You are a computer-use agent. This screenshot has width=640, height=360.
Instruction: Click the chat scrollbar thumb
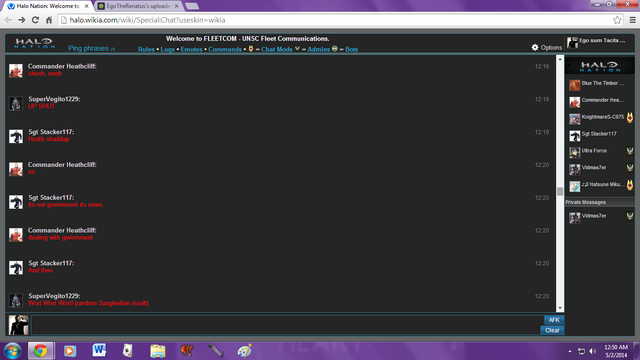[560, 191]
